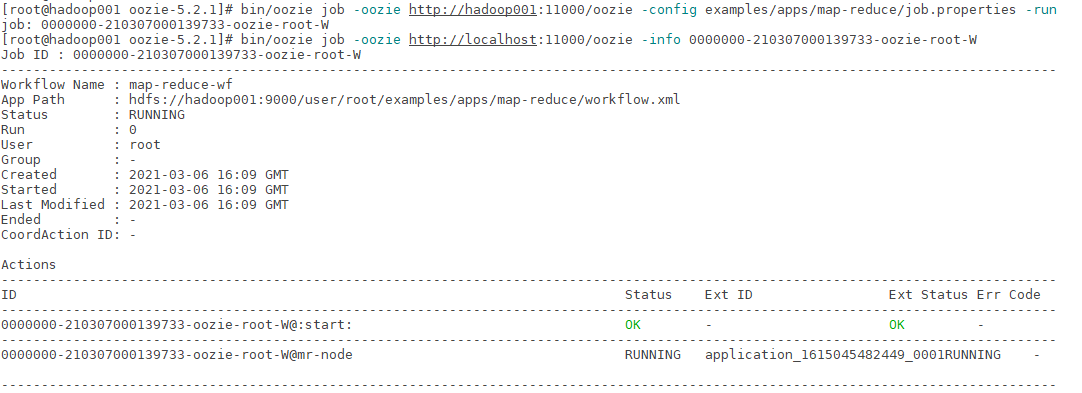Click the Workflow Name label
This screenshot has width=1082, height=393.
point(52,85)
